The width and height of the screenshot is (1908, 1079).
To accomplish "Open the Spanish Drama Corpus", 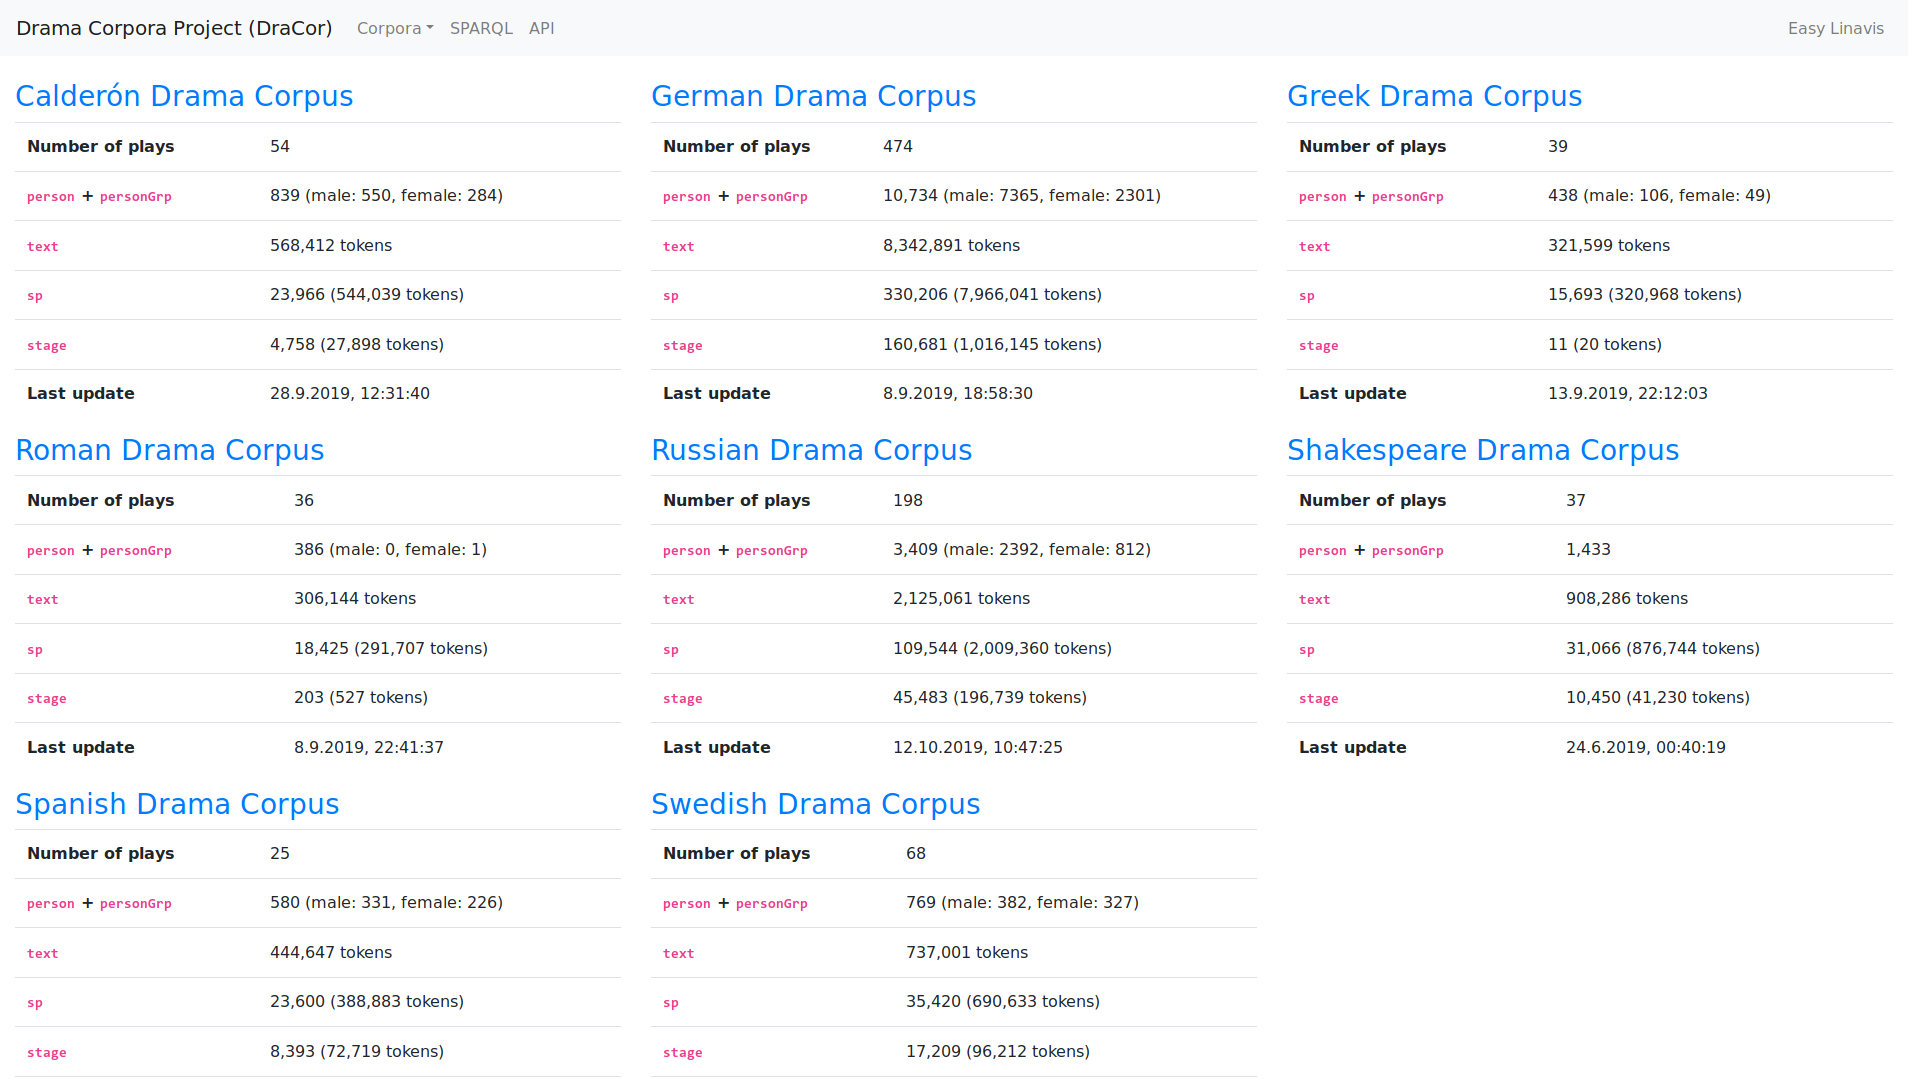I will pos(177,804).
